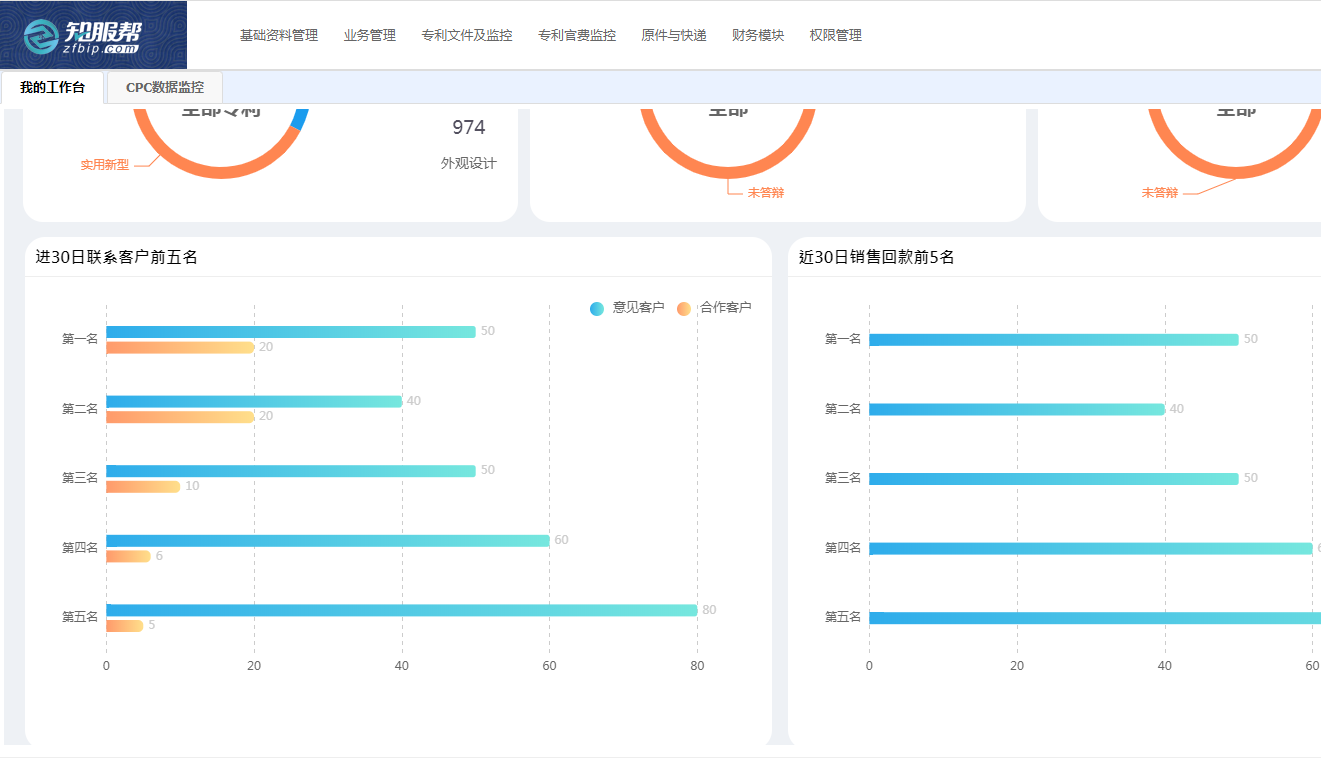The width and height of the screenshot is (1321, 759).
Task: Click the orange 第一名 bar valued 20
Action: tap(180, 348)
